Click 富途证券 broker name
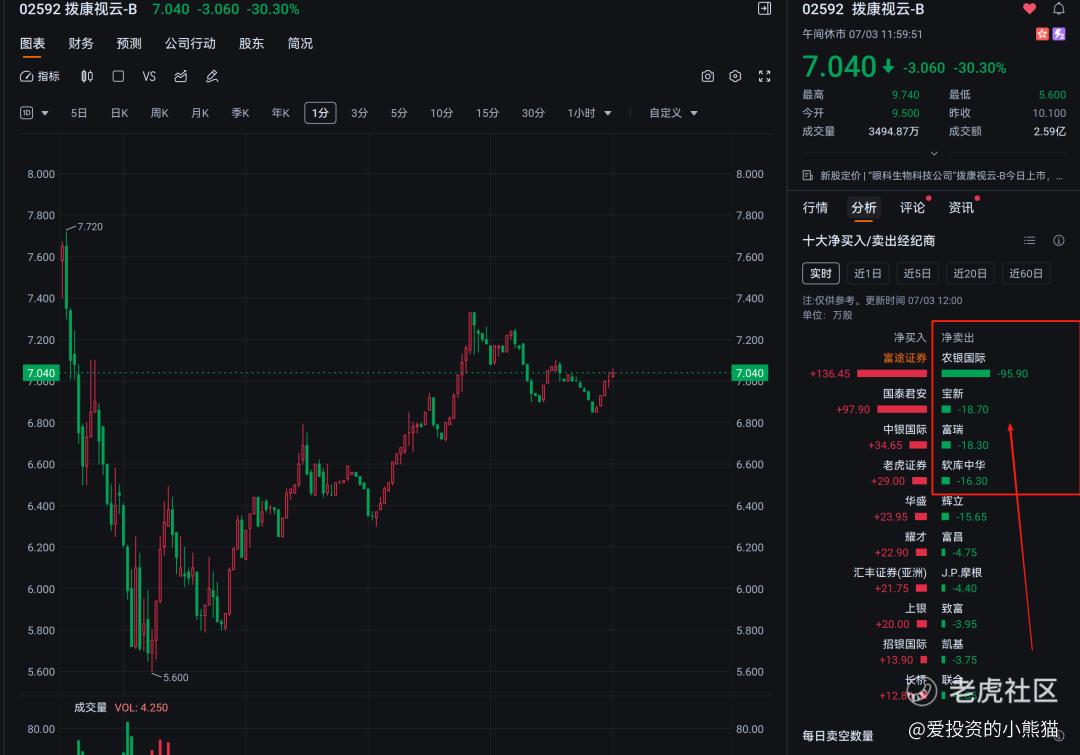Screen dimensions: 1080x755 pyautogui.click(x=905, y=358)
